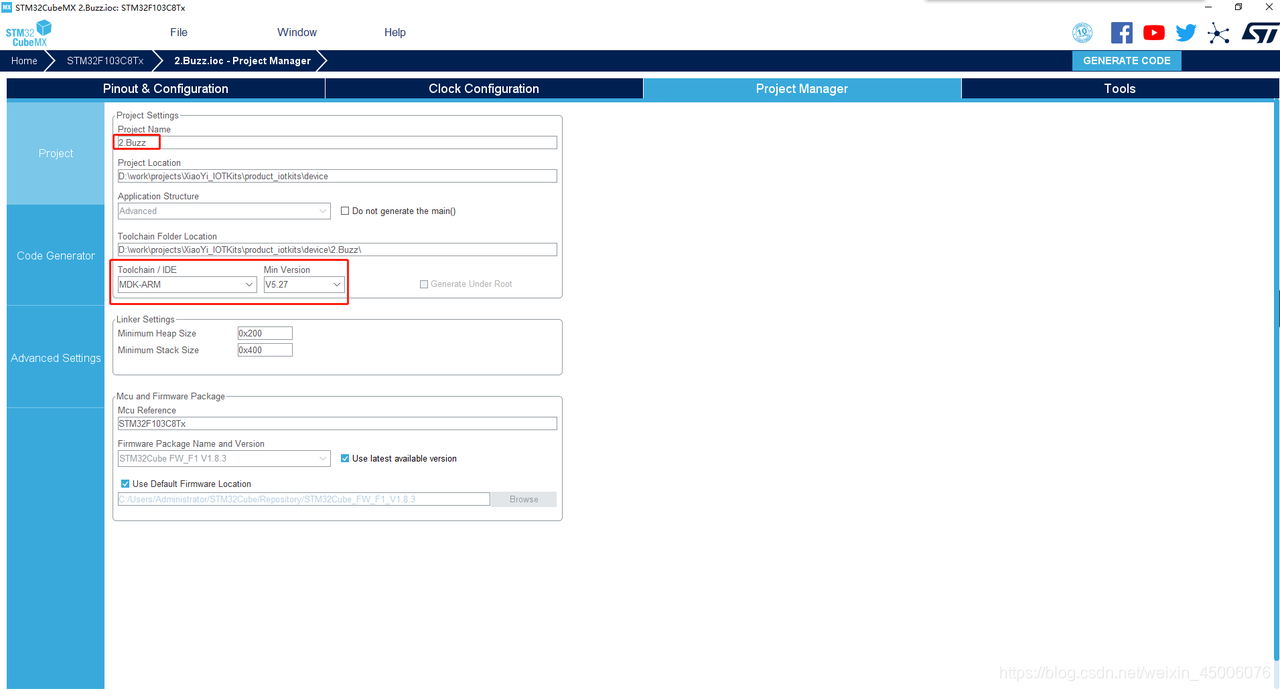Image resolution: width=1280 pixels, height=691 pixels.
Task: Open the File menu
Action: 179,32
